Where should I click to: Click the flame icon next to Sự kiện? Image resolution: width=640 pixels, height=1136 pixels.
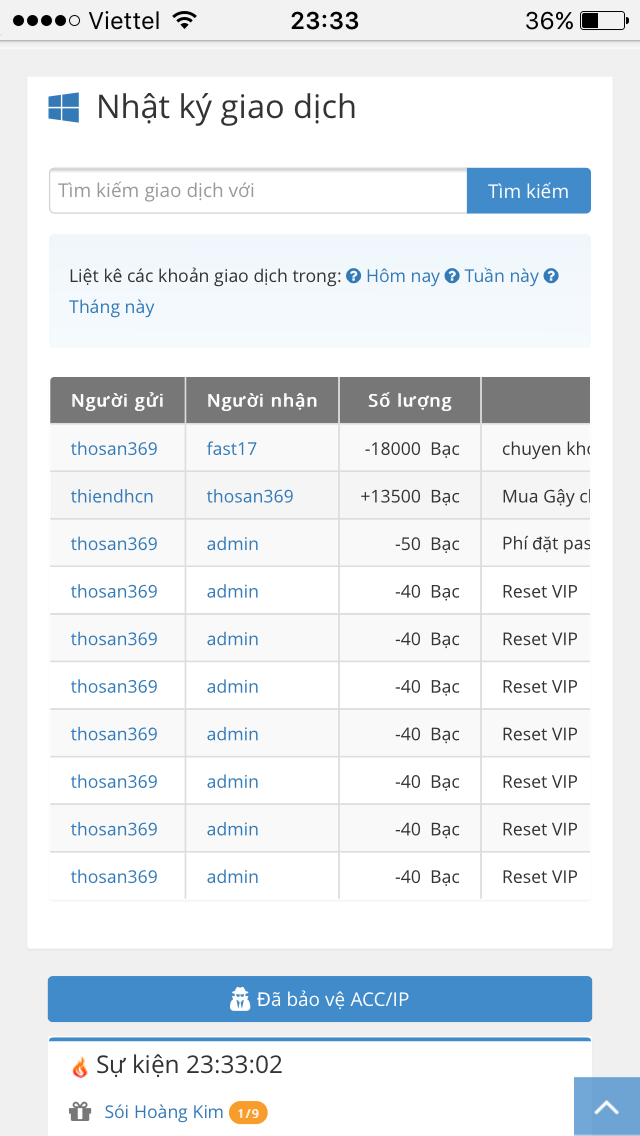(x=80, y=1066)
